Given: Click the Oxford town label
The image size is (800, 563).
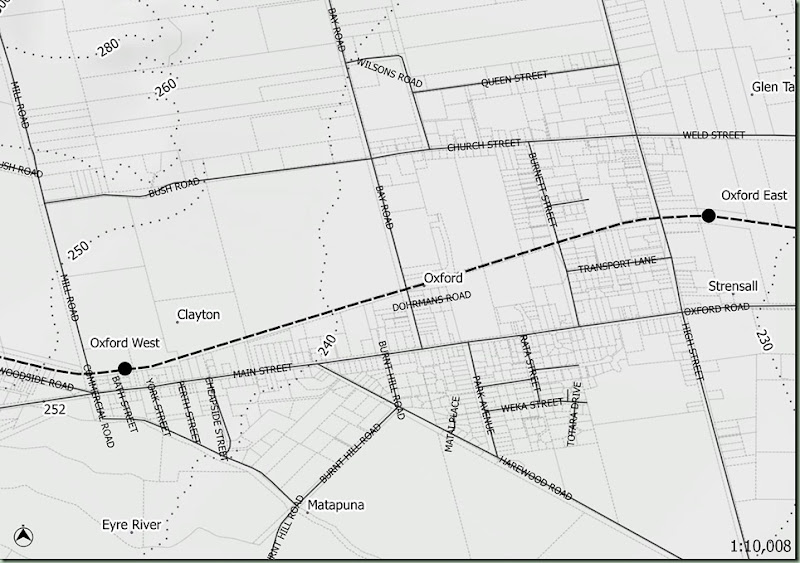Looking at the screenshot, I should coord(443,278).
